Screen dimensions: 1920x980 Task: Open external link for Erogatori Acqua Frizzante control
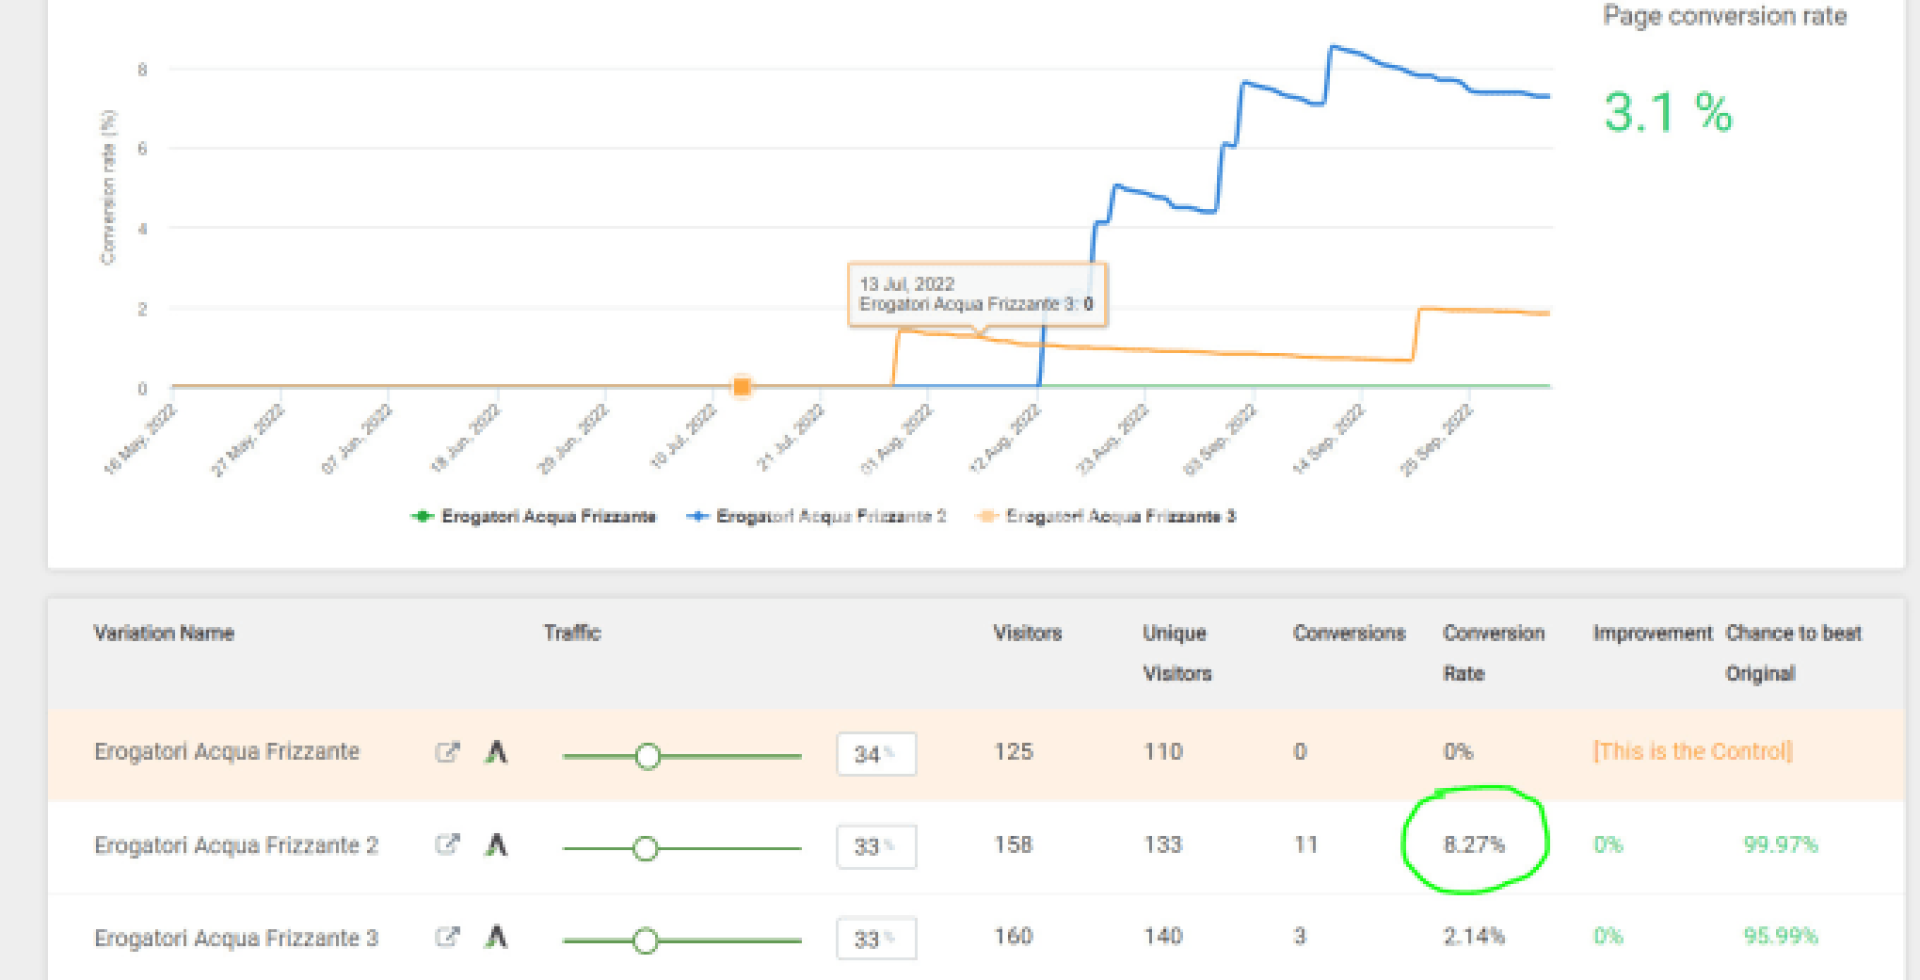447,752
